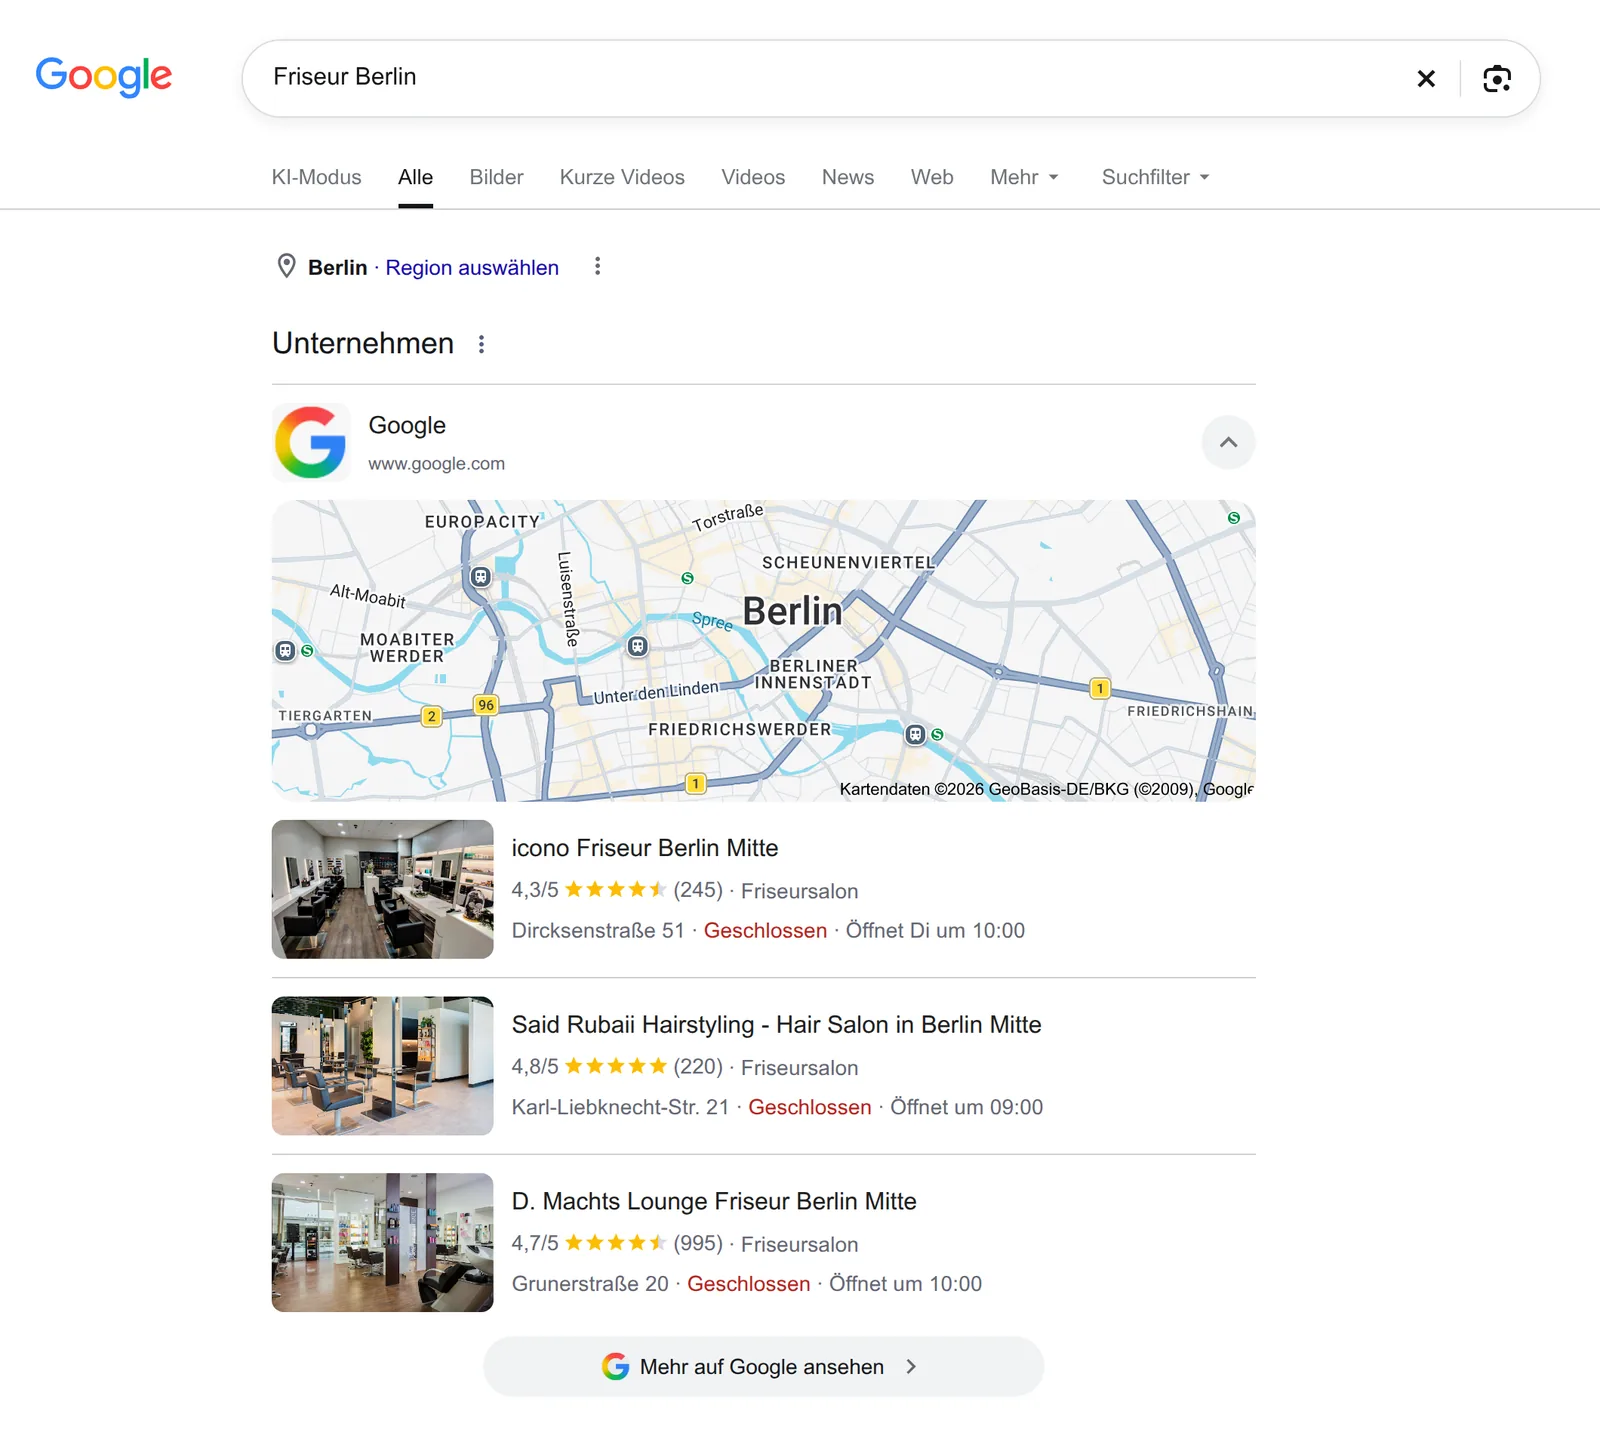
Task: Open the three-dot menu next to Unternehmen
Action: pyautogui.click(x=481, y=344)
